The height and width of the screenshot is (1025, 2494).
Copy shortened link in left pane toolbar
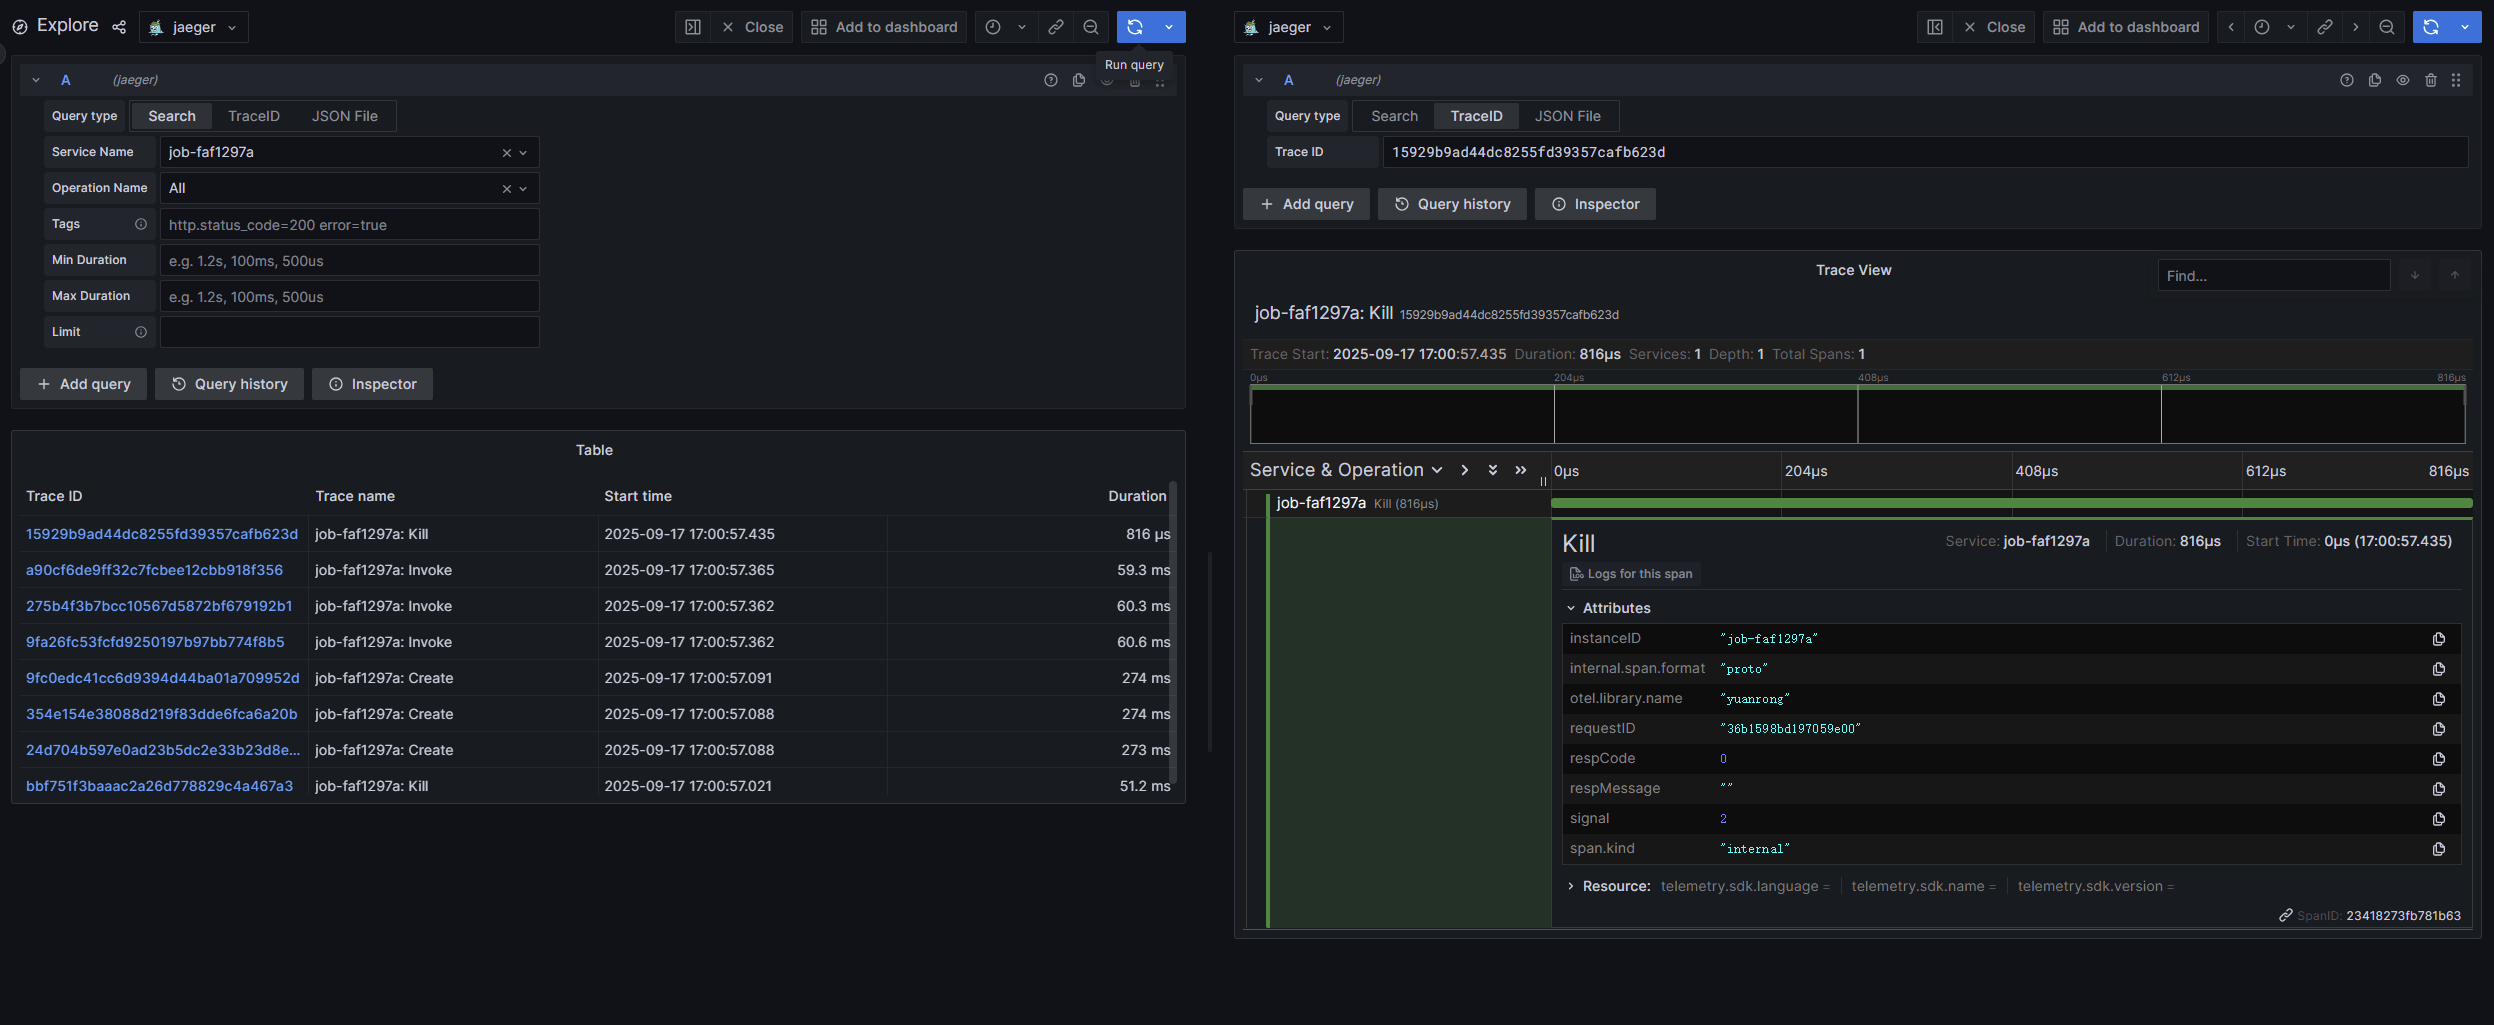pyautogui.click(x=1055, y=27)
